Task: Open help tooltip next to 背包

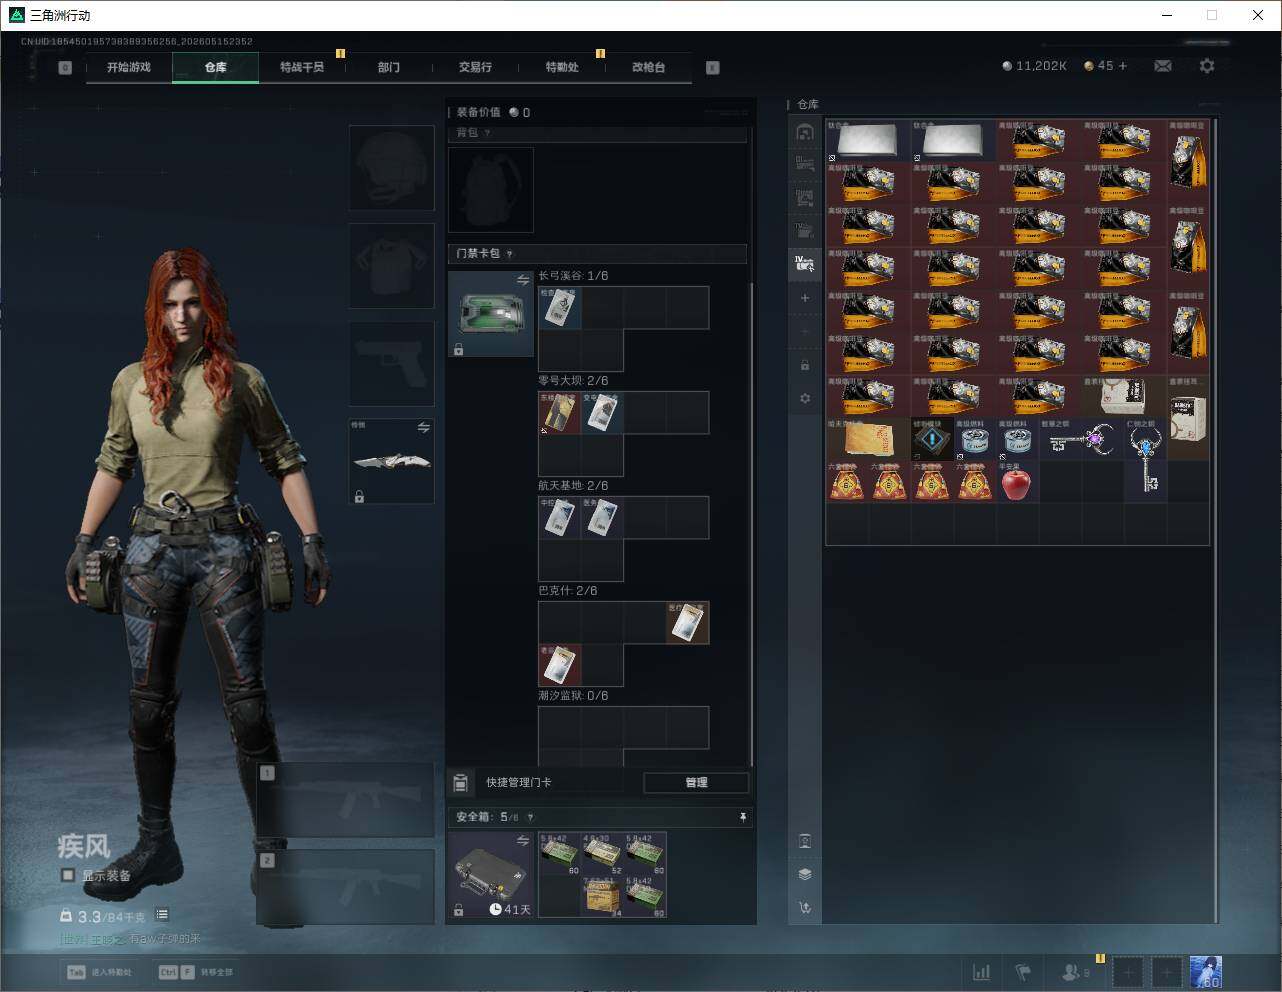Action: pyautogui.click(x=488, y=133)
